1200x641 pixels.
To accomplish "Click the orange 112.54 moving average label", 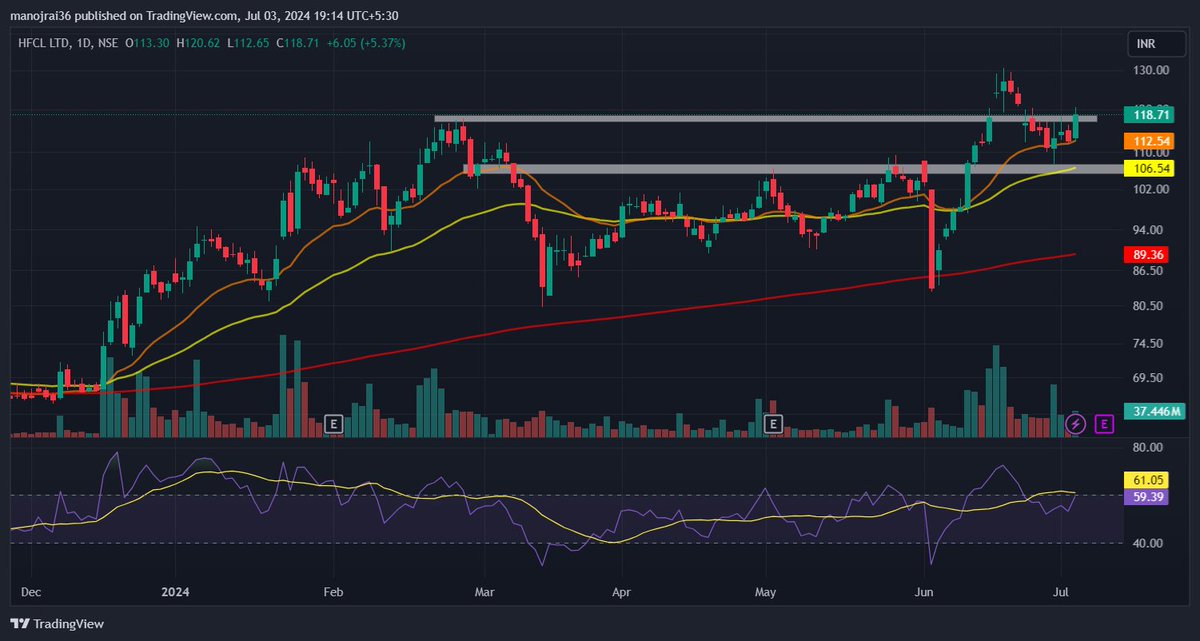I will 1148,142.
